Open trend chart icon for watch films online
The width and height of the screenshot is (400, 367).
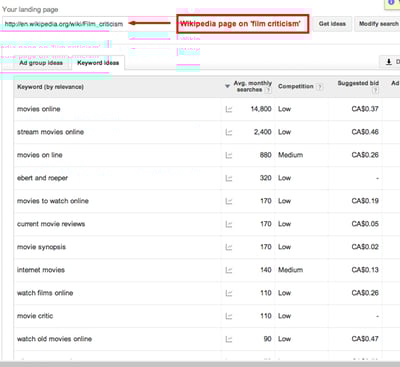point(229,293)
